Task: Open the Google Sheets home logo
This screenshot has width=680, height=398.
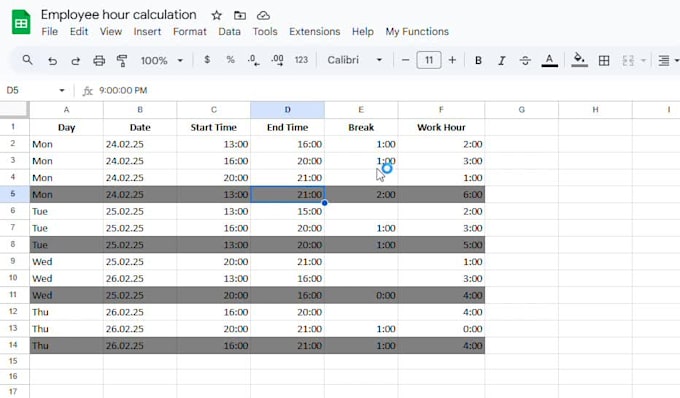Action: point(21,22)
